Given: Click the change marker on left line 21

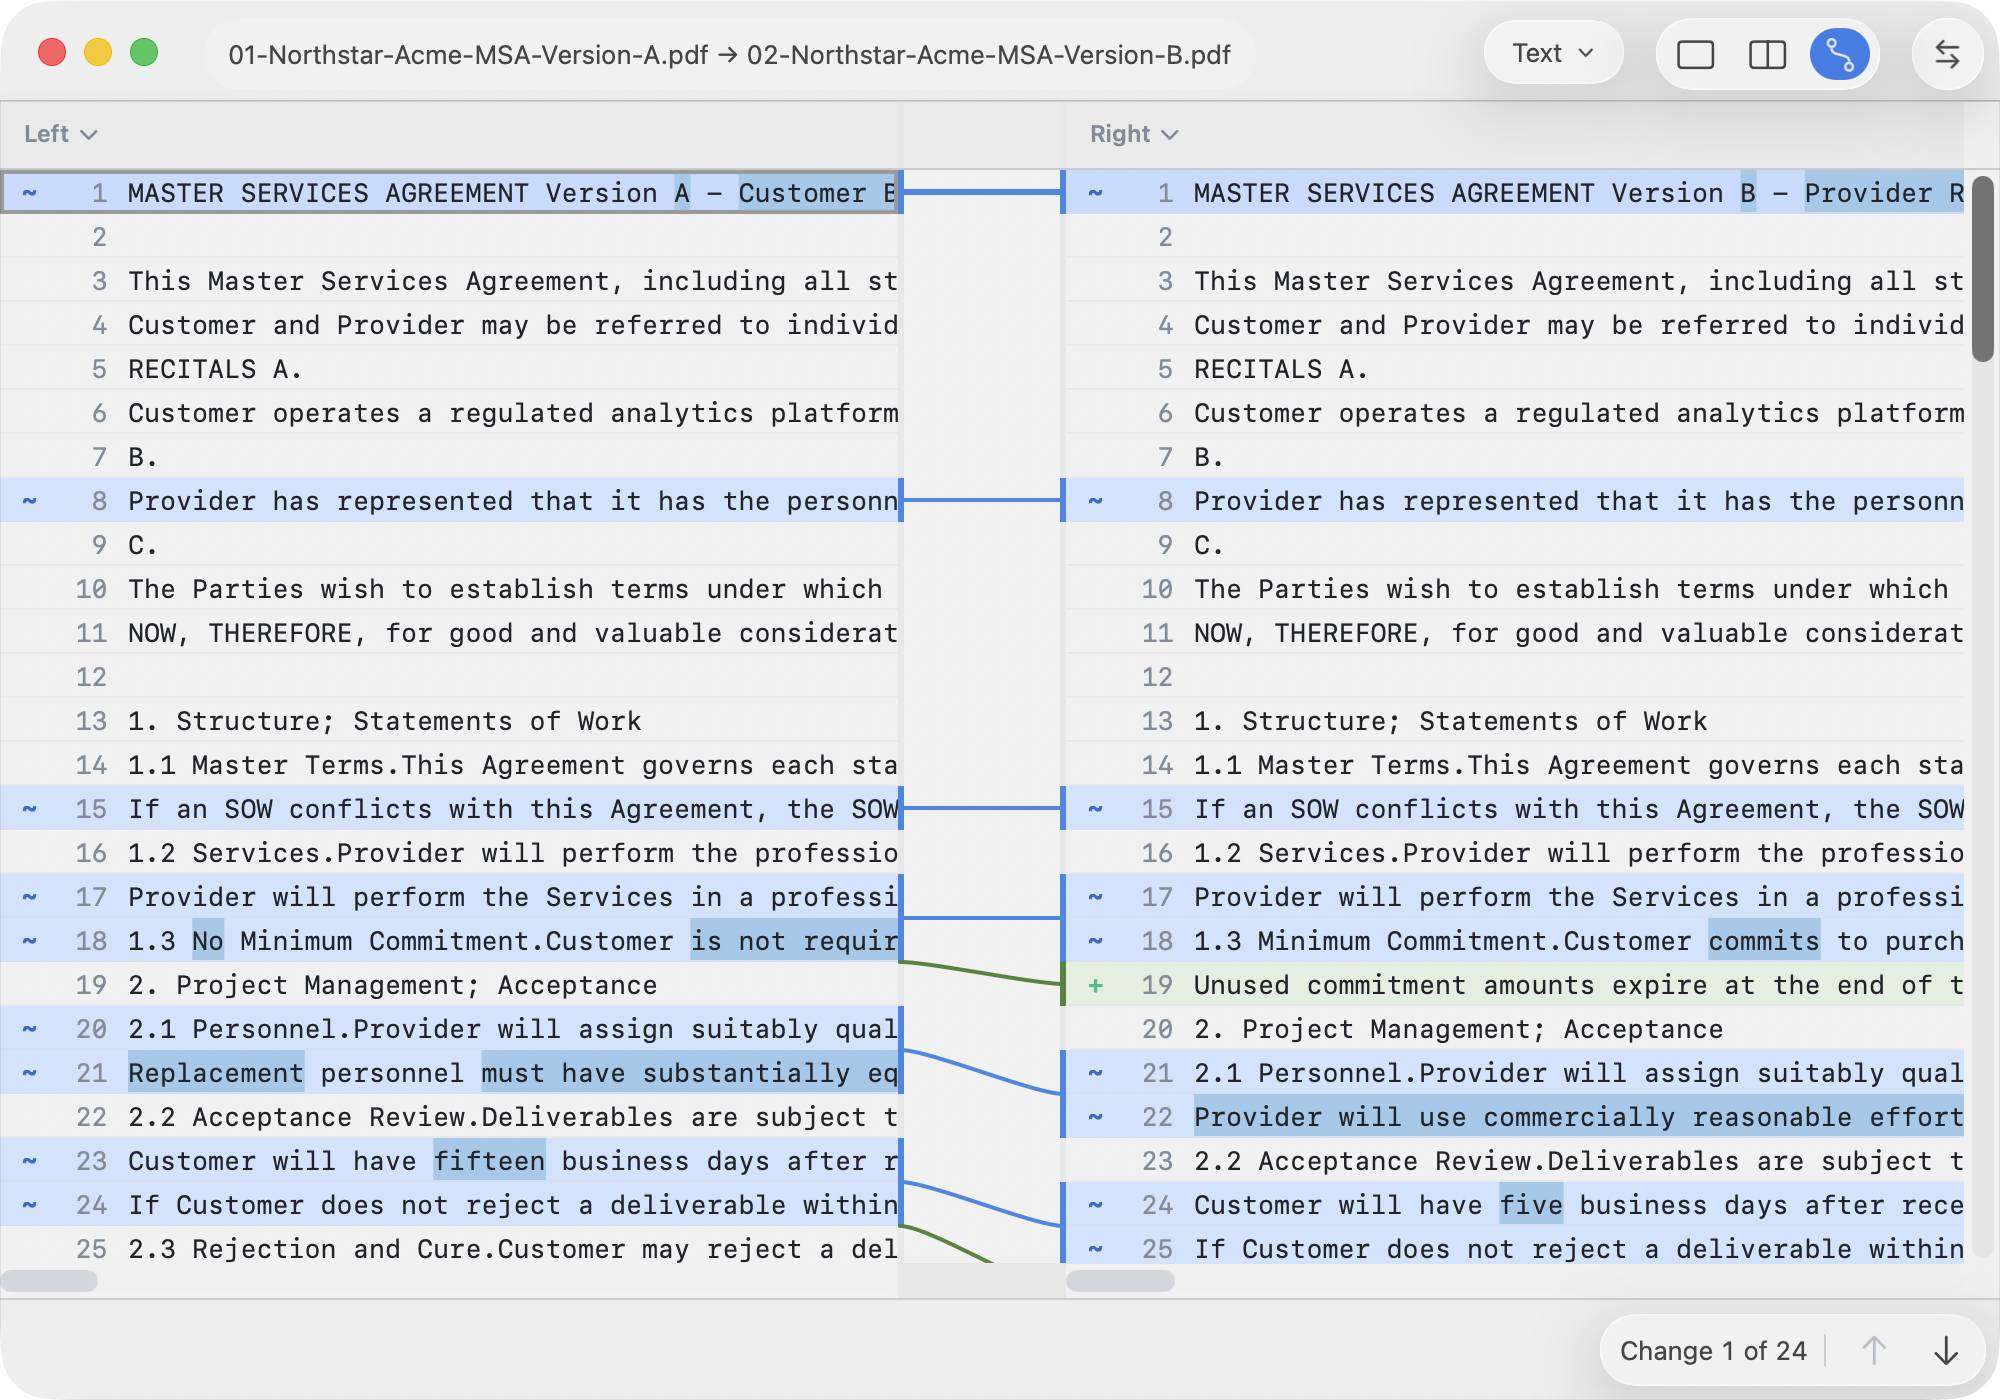Looking at the screenshot, I should coord(30,1073).
